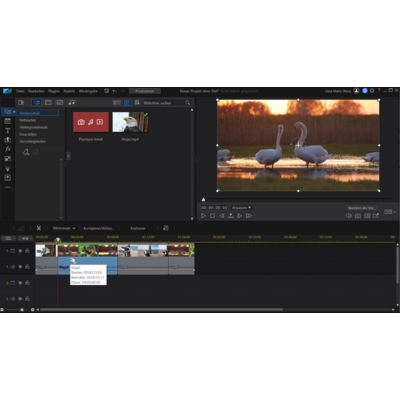Image resolution: width=400 pixels, height=400 pixels.
Task: Open the Werkzeuge tools dropdown
Action: point(64,228)
